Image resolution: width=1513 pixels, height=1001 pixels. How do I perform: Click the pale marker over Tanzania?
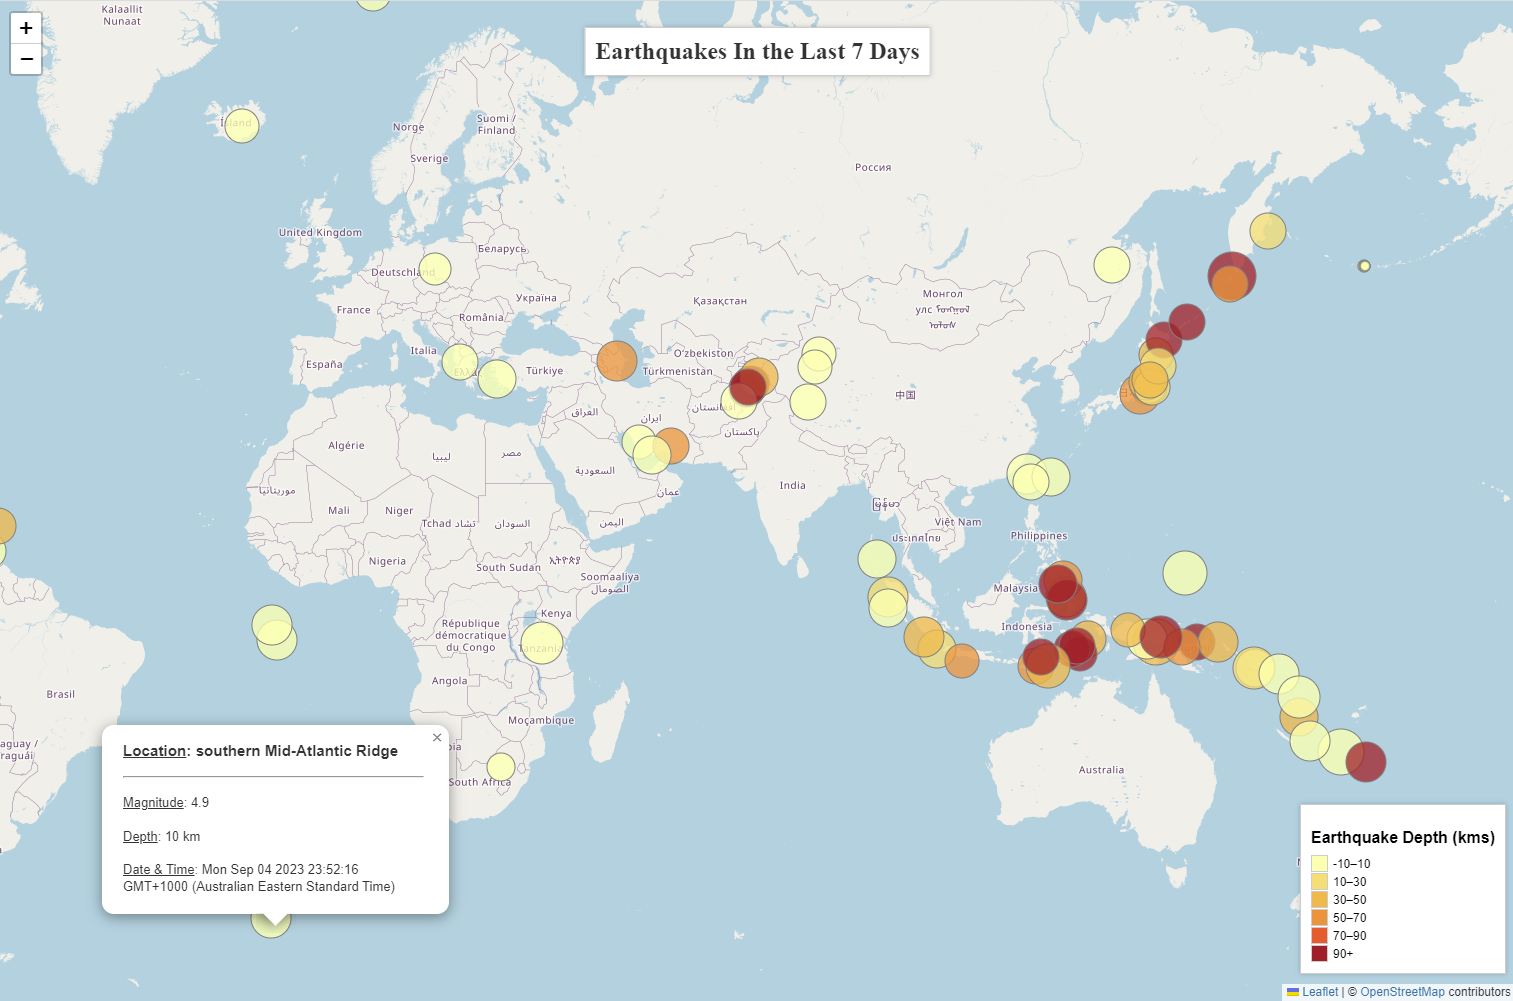541,645
